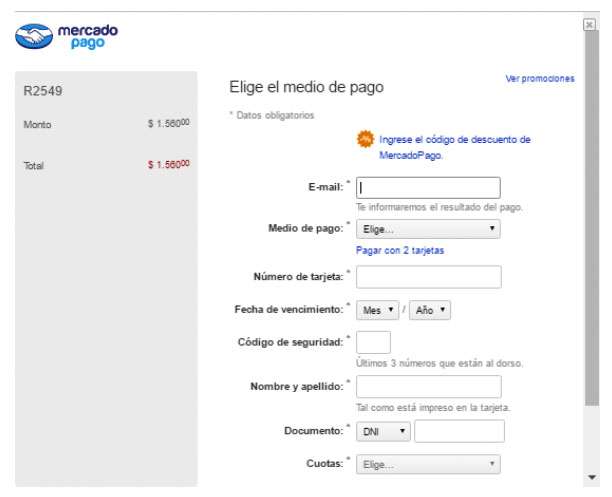This screenshot has width=612, height=497.
Task: Click the 'Monto' label in summary
Action: (x=37, y=125)
